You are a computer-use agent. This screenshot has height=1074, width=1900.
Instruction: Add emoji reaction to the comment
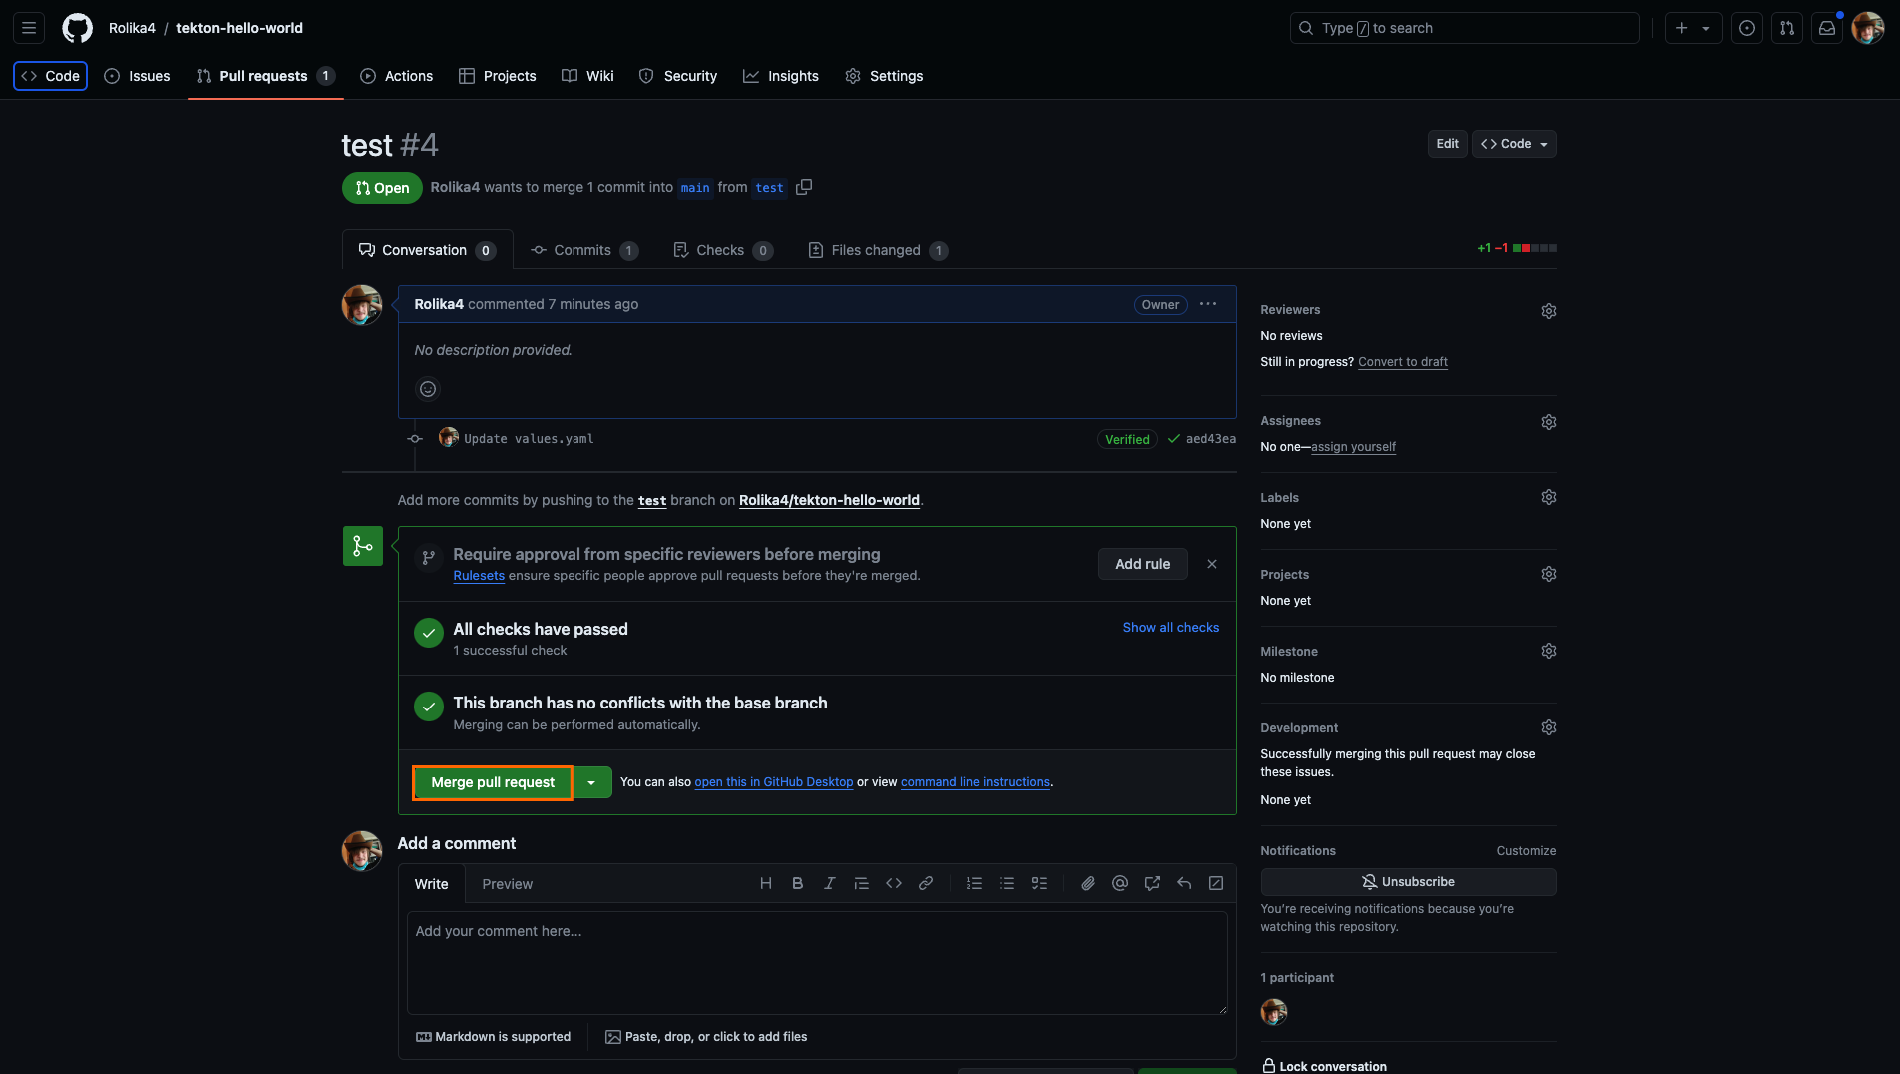click(428, 389)
